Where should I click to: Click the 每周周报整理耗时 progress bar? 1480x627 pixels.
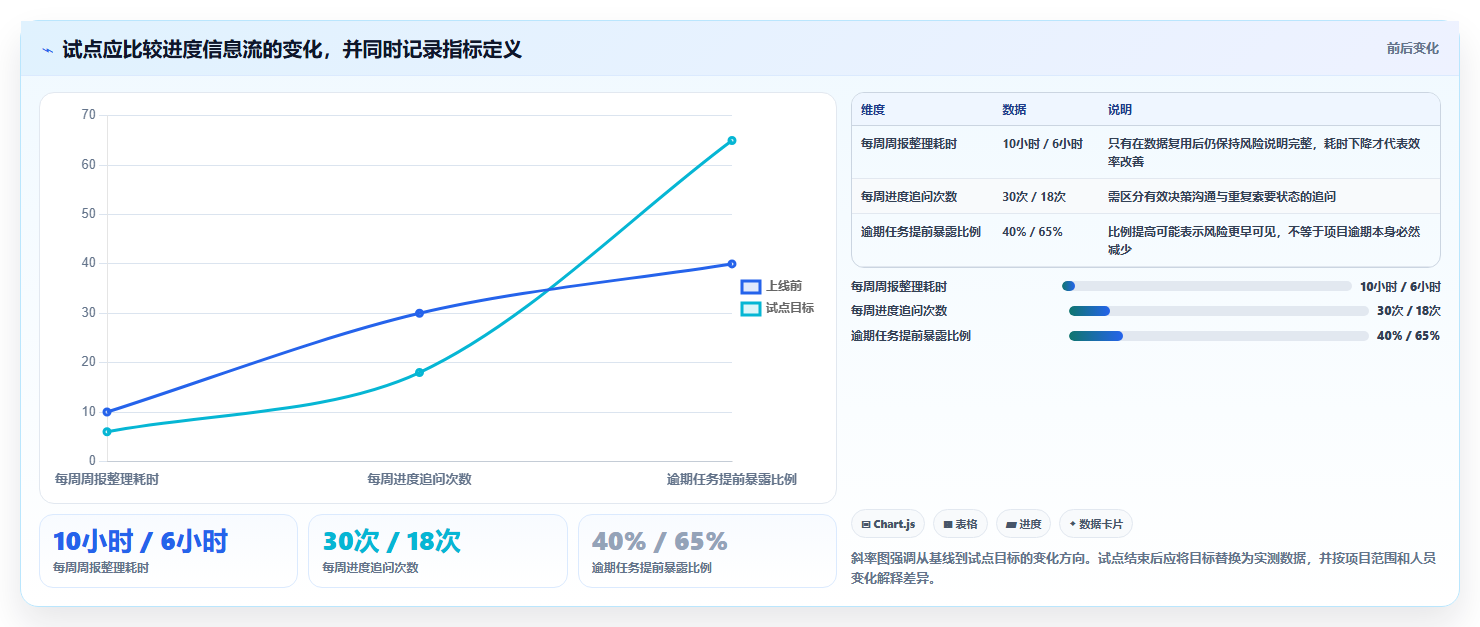point(1207,286)
